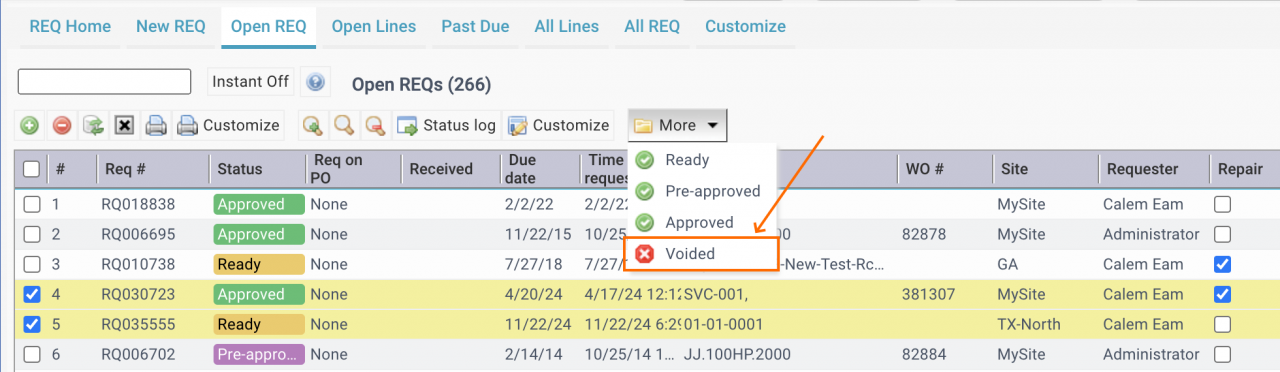Open the Status log

point(446,125)
